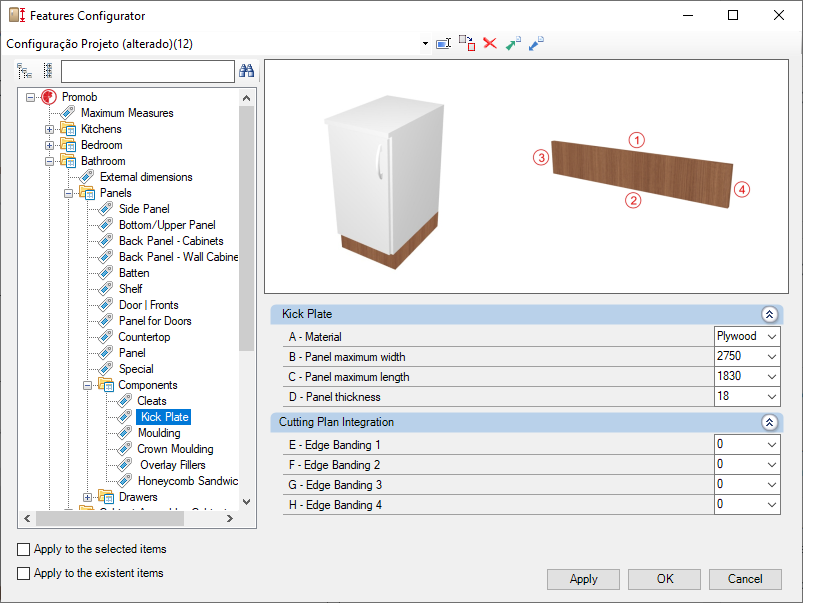Delete the configuration with the red X icon
This screenshot has height=605, width=813.
coord(490,43)
